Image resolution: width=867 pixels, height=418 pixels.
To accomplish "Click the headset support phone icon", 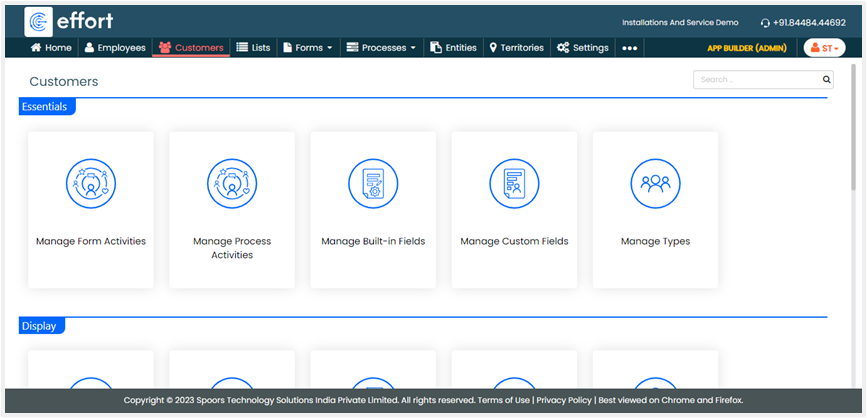I will tap(765, 22).
